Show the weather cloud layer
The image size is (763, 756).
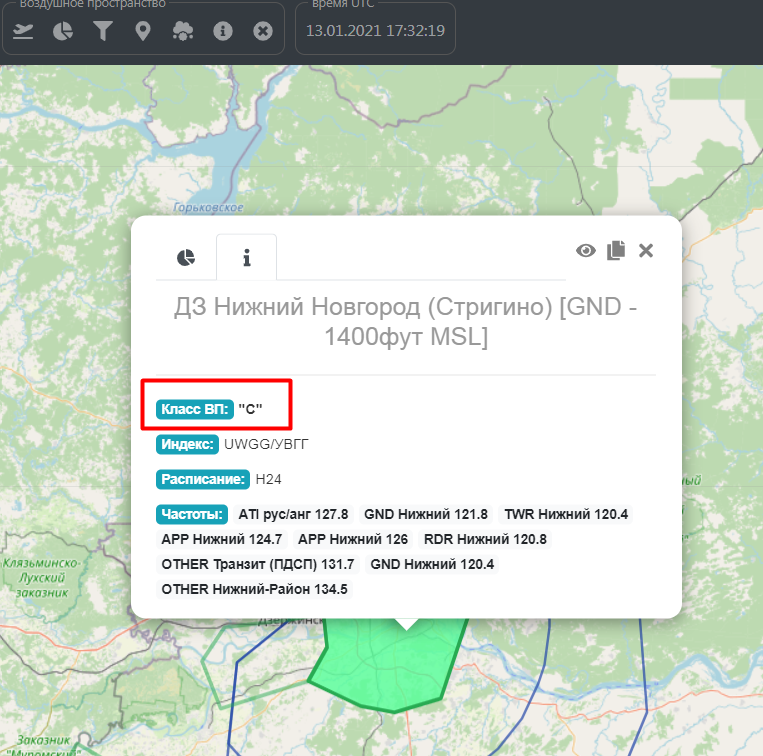click(x=183, y=32)
